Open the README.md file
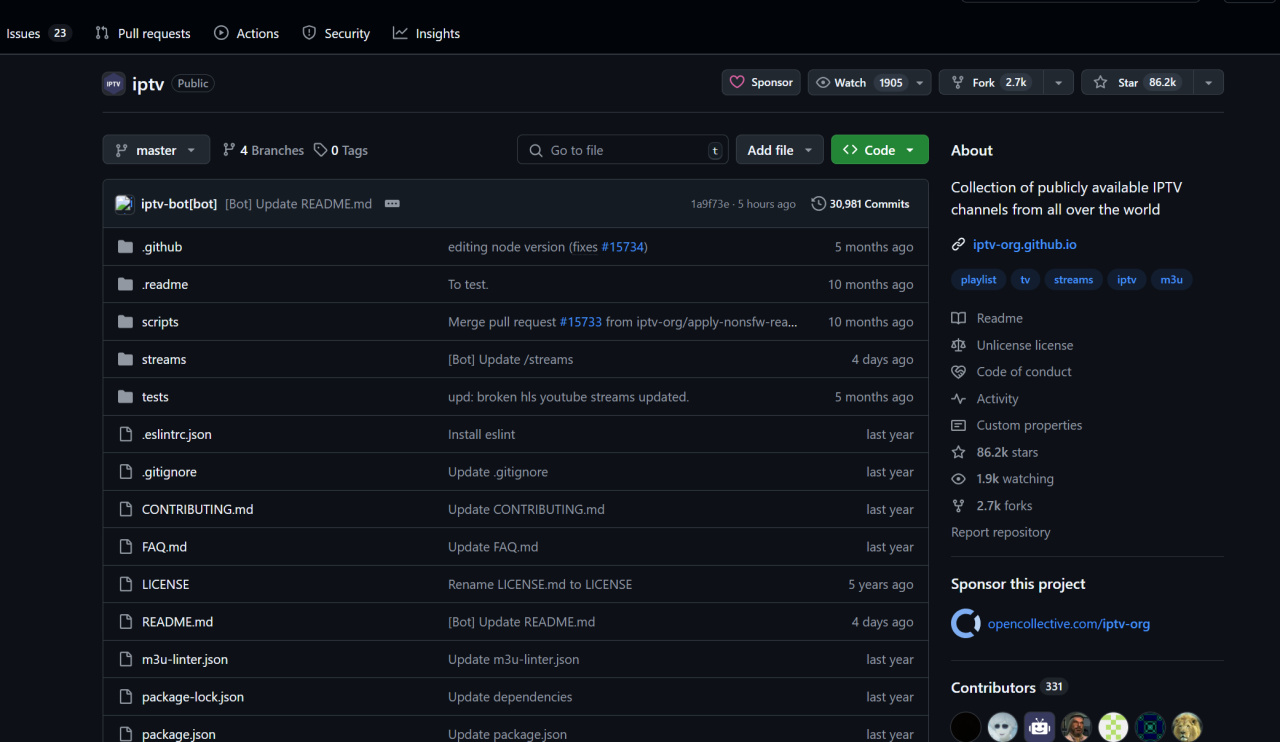Screen dimensions: 1280x742 [x=178, y=622]
